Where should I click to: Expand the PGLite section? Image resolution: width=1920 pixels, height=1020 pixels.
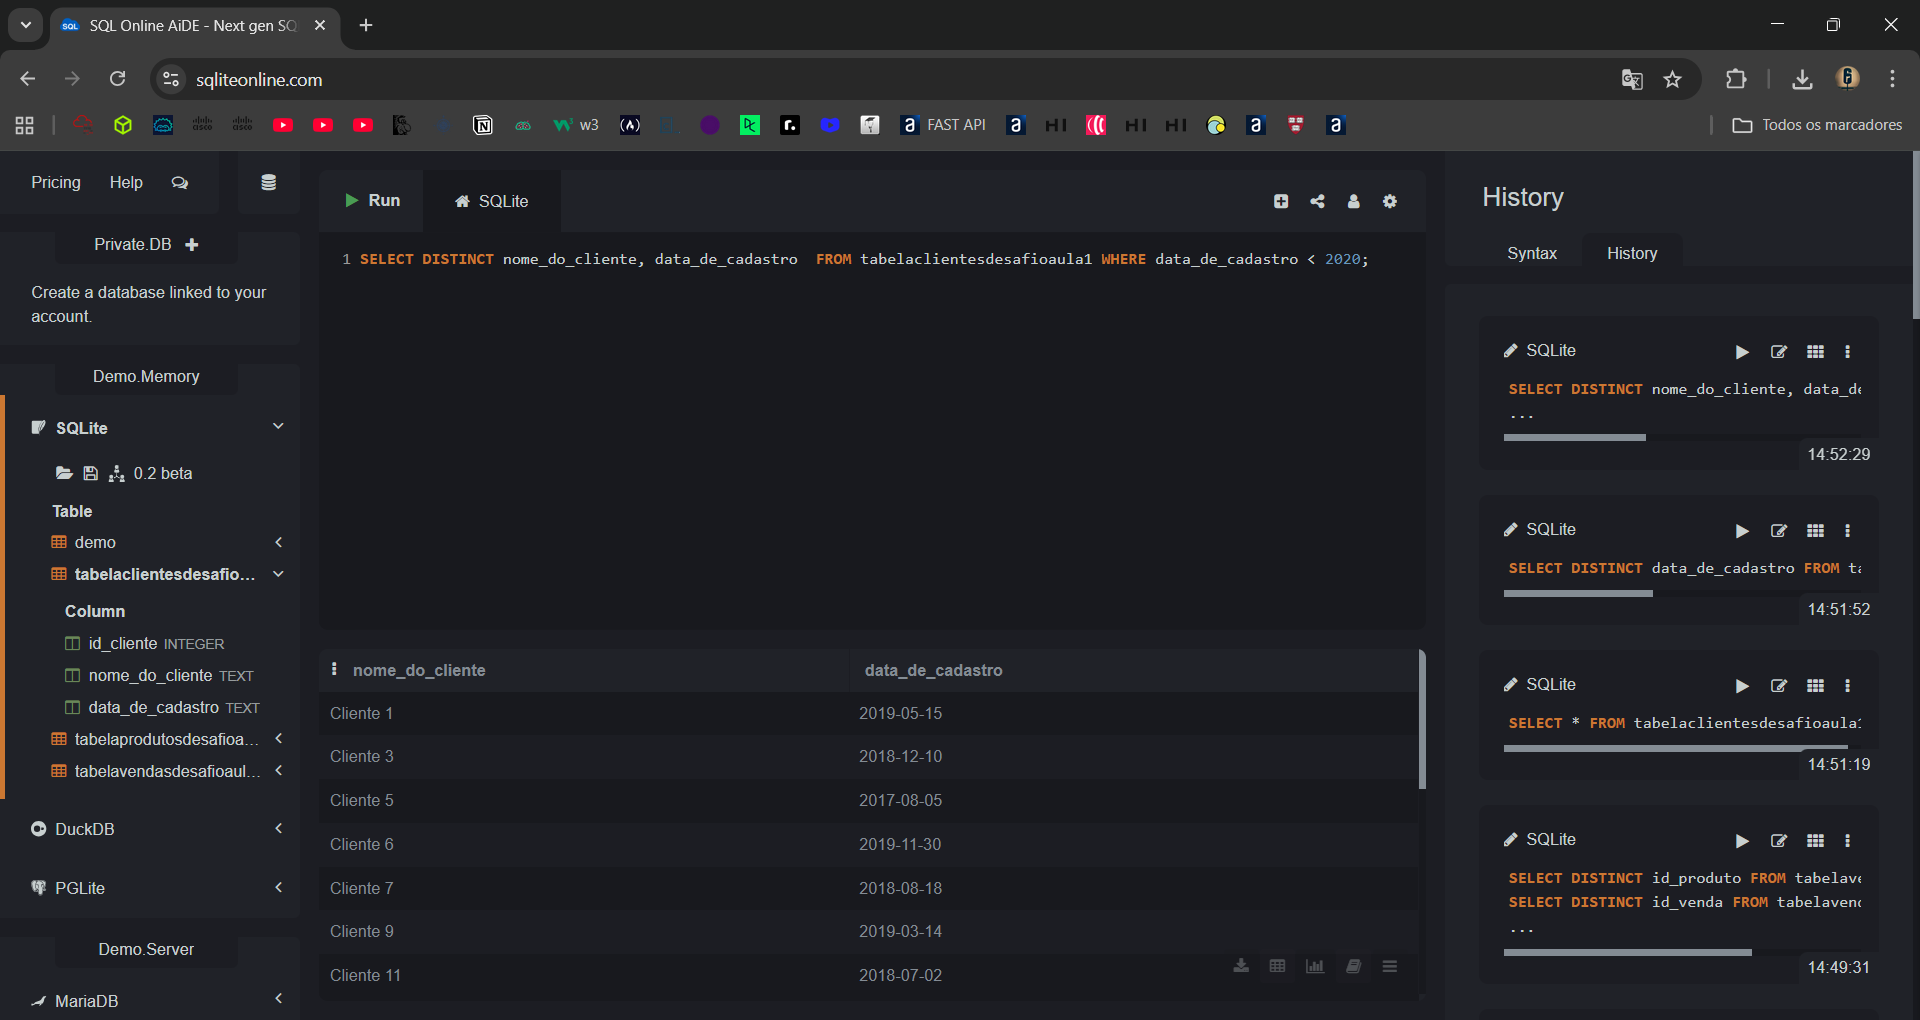point(278,888)
